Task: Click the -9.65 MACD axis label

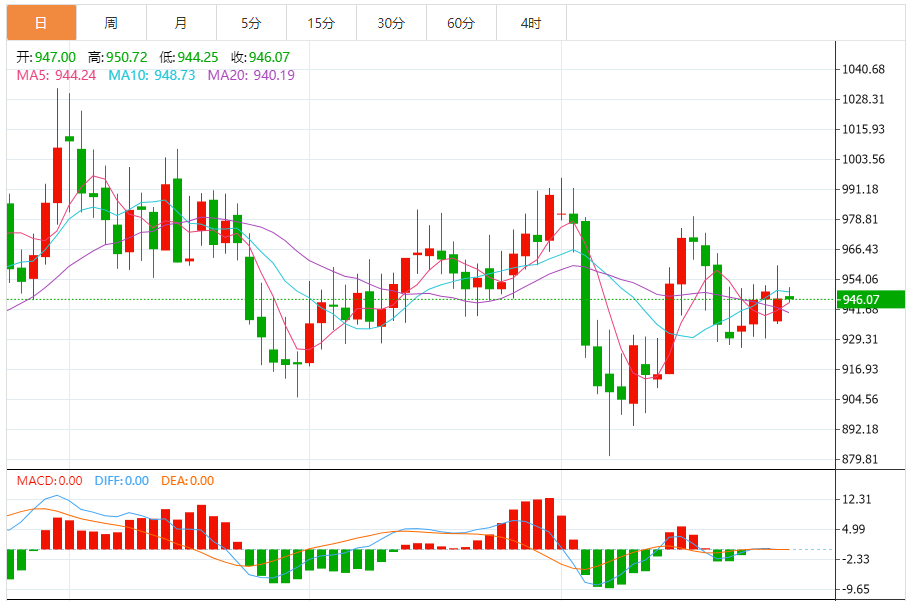Action: pos(857,589)
